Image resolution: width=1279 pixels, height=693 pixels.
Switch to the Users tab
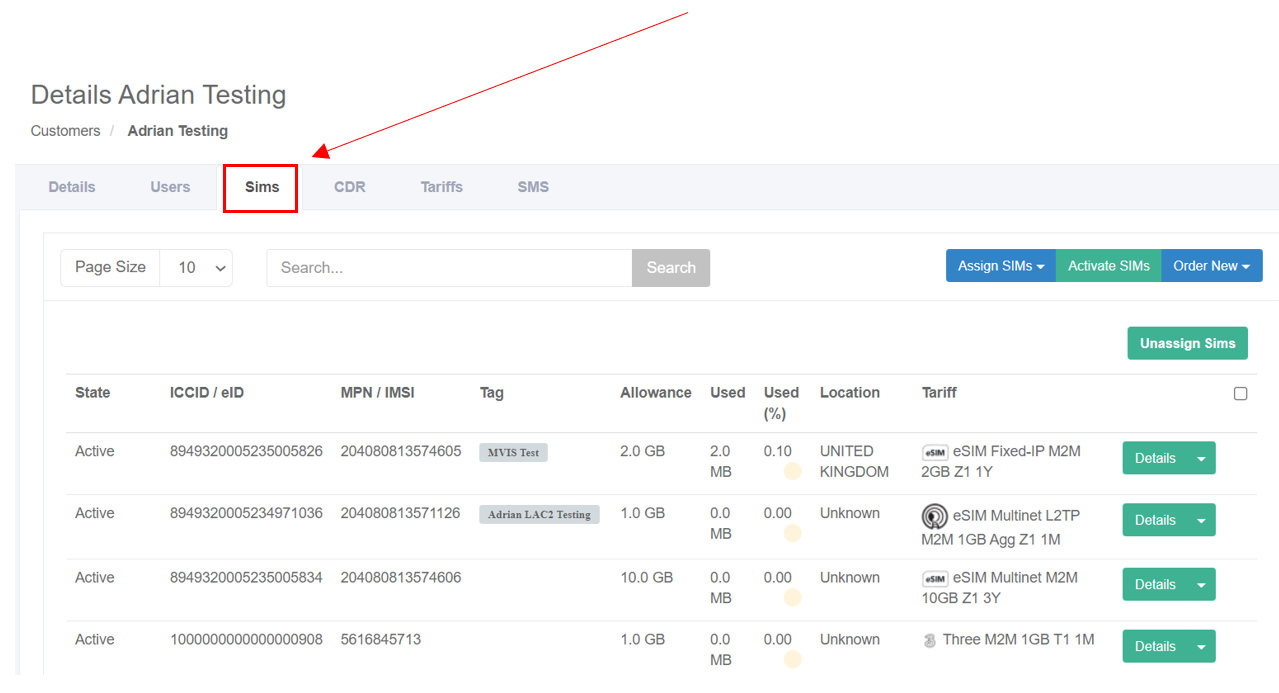click(170, 187)
